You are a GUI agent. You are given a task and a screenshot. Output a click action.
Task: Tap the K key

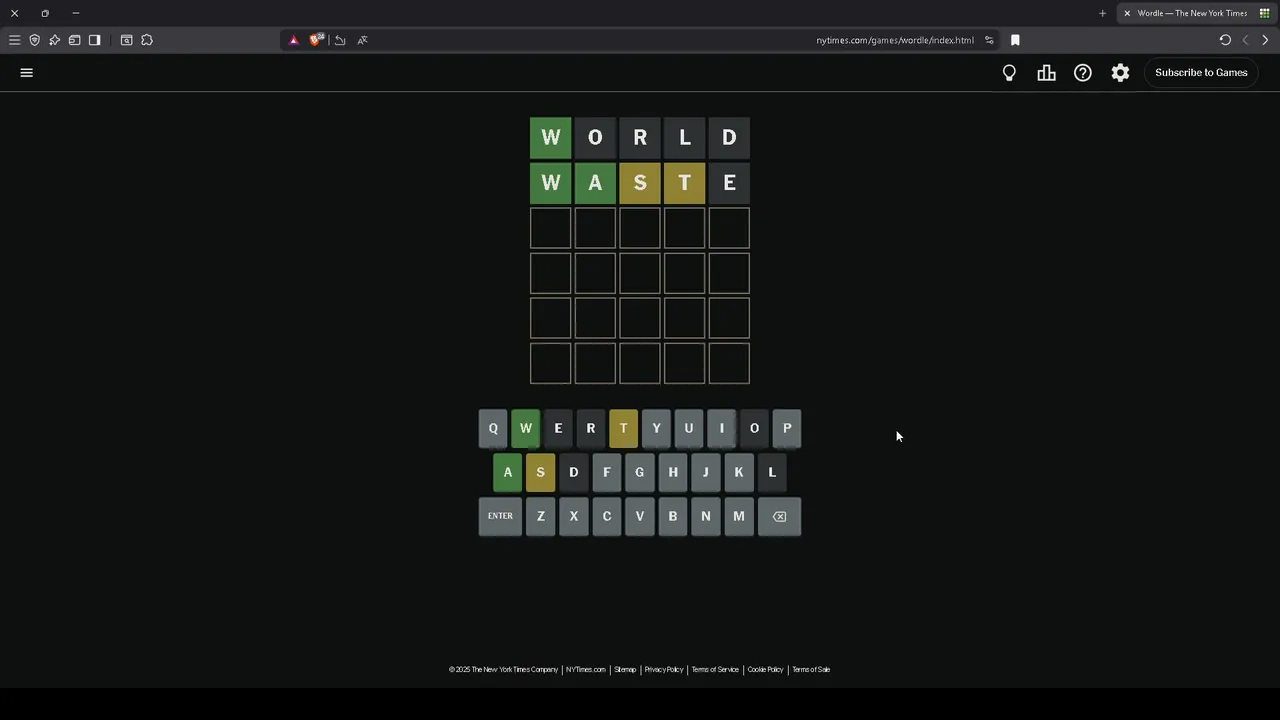click(739, 472)
